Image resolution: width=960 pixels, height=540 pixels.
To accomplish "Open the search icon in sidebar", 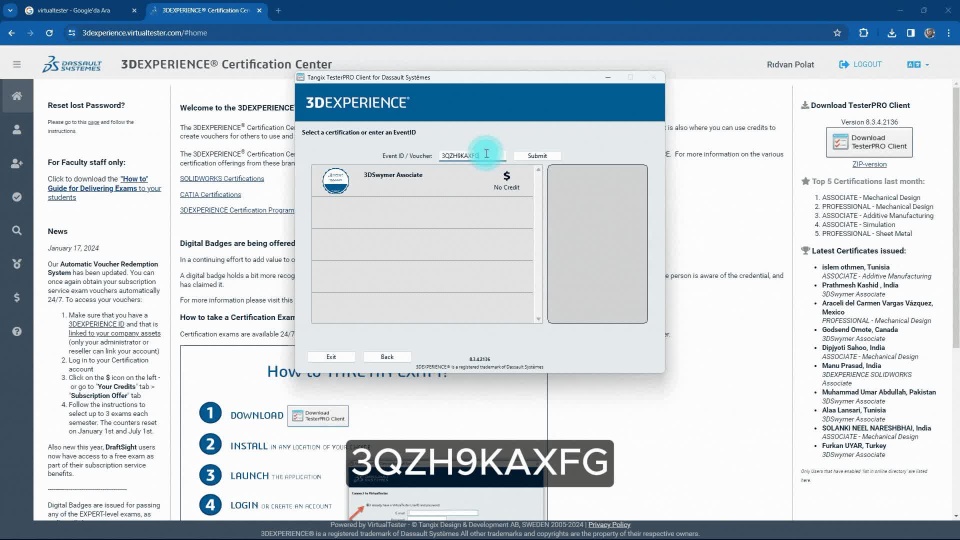I will coord(17,231).
